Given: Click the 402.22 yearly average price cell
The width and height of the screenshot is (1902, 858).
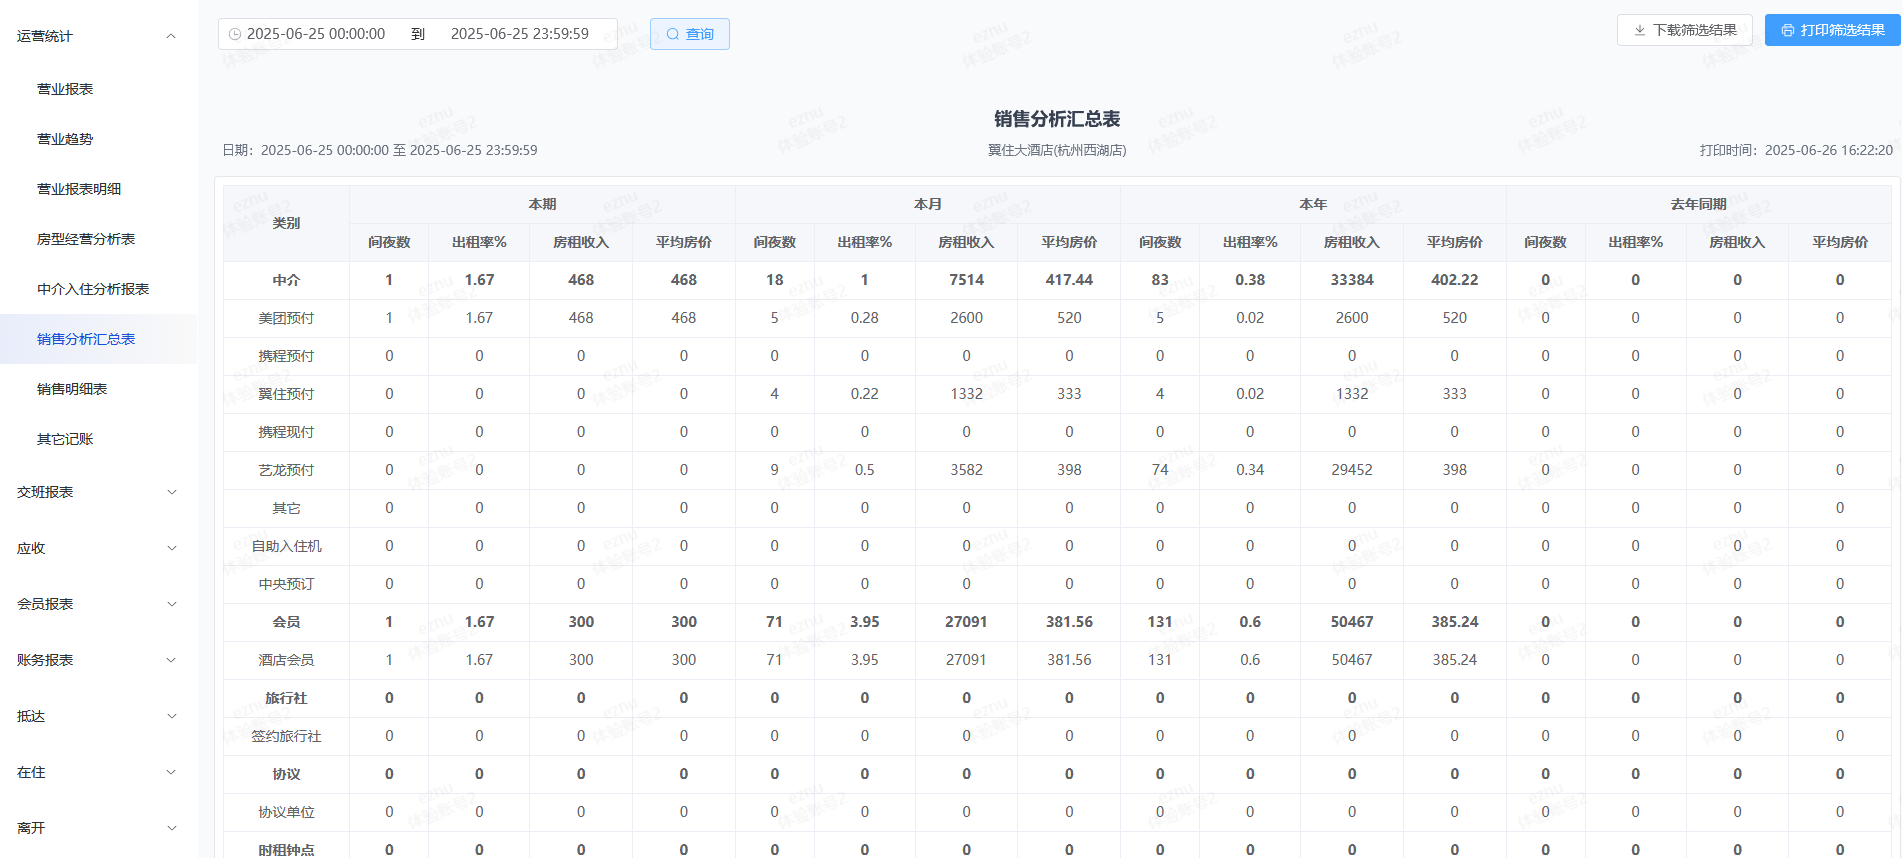Looking at the screenshot, I should tap(1454, 280).
